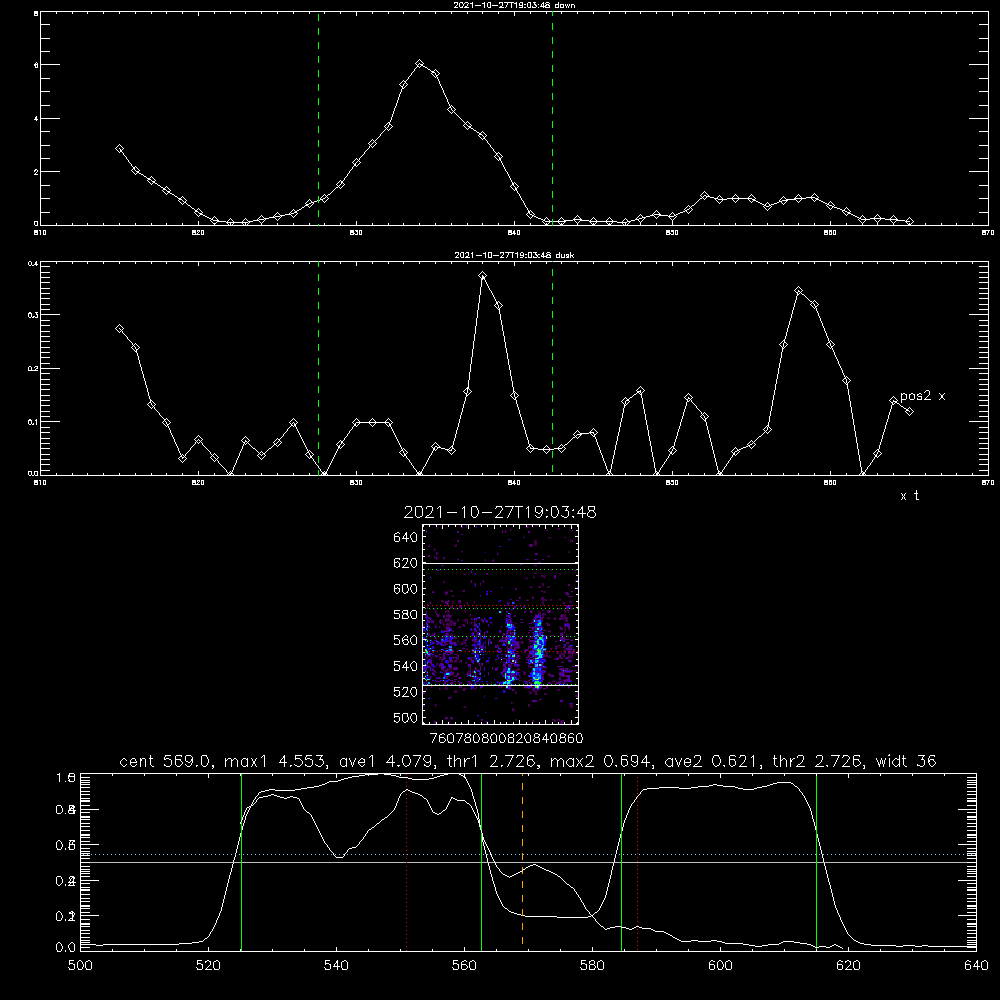
Task: Select the highest peak diamond in the dawn plot
Action: point(420,64)
